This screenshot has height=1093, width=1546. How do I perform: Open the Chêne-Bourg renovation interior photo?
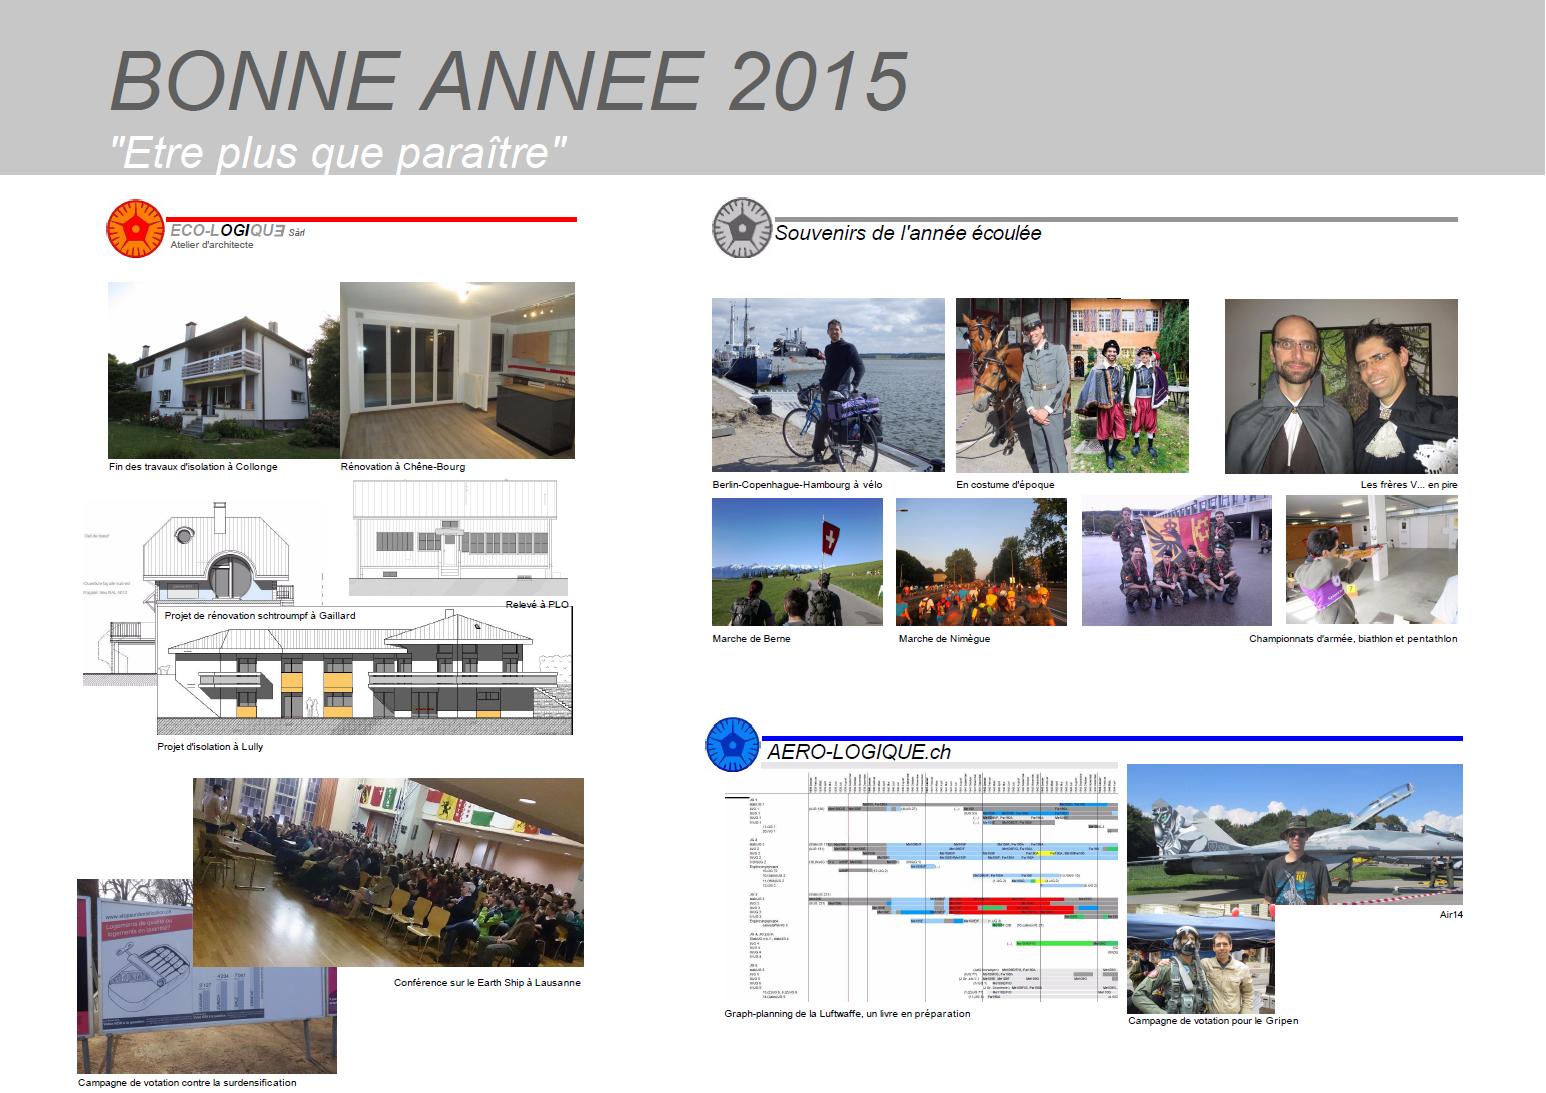point(457,370)
